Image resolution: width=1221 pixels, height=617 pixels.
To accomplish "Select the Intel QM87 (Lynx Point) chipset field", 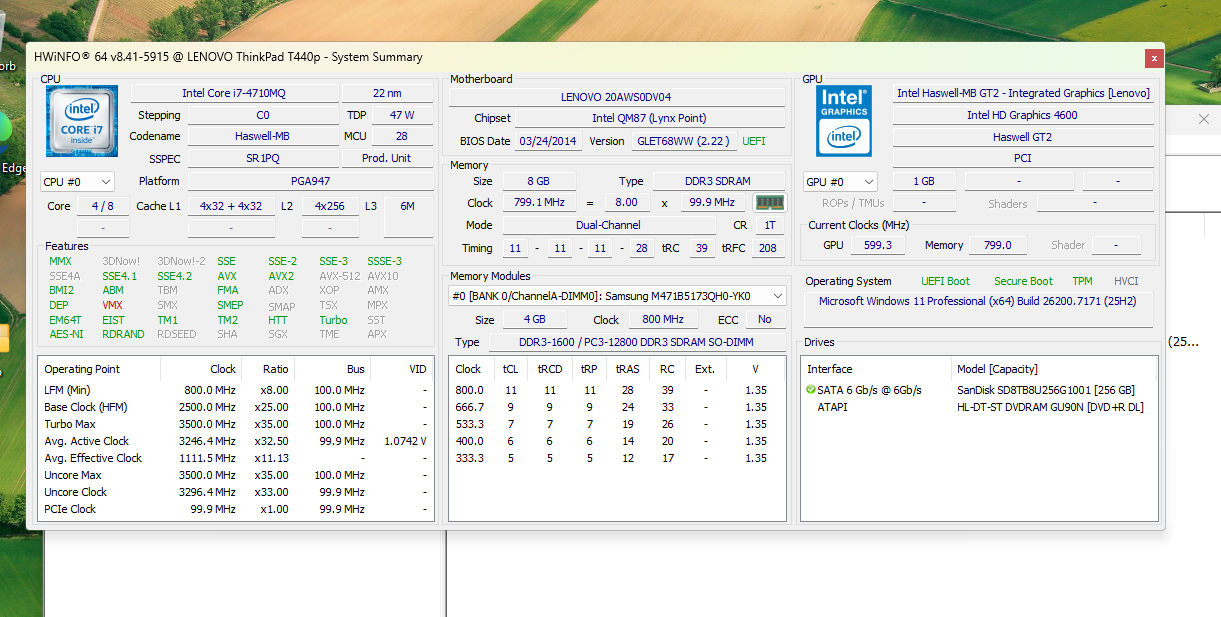I will 649,118.
